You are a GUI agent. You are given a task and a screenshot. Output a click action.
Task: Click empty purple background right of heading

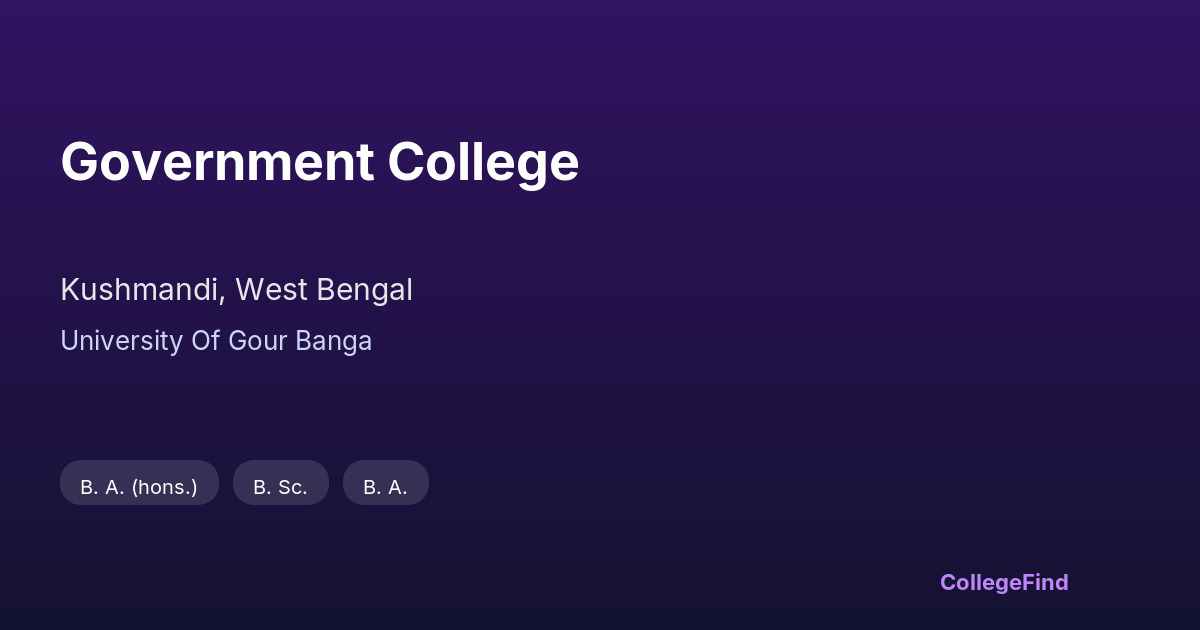coord(850,162)
